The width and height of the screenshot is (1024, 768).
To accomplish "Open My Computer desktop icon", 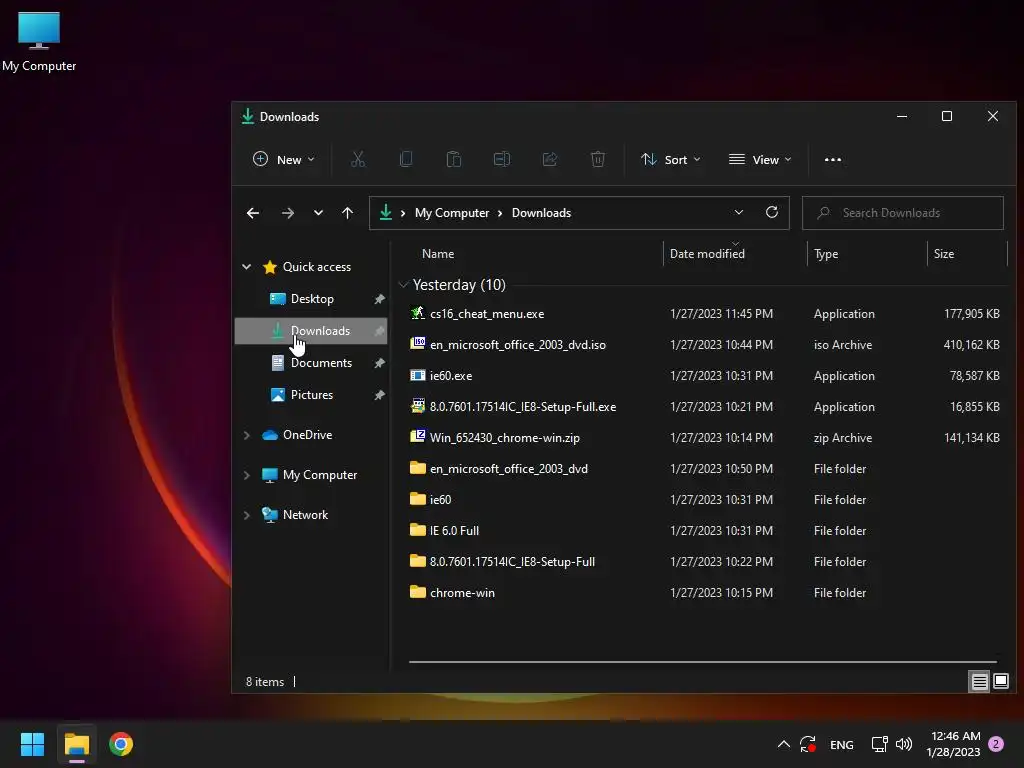I will (x=39, y=41).
